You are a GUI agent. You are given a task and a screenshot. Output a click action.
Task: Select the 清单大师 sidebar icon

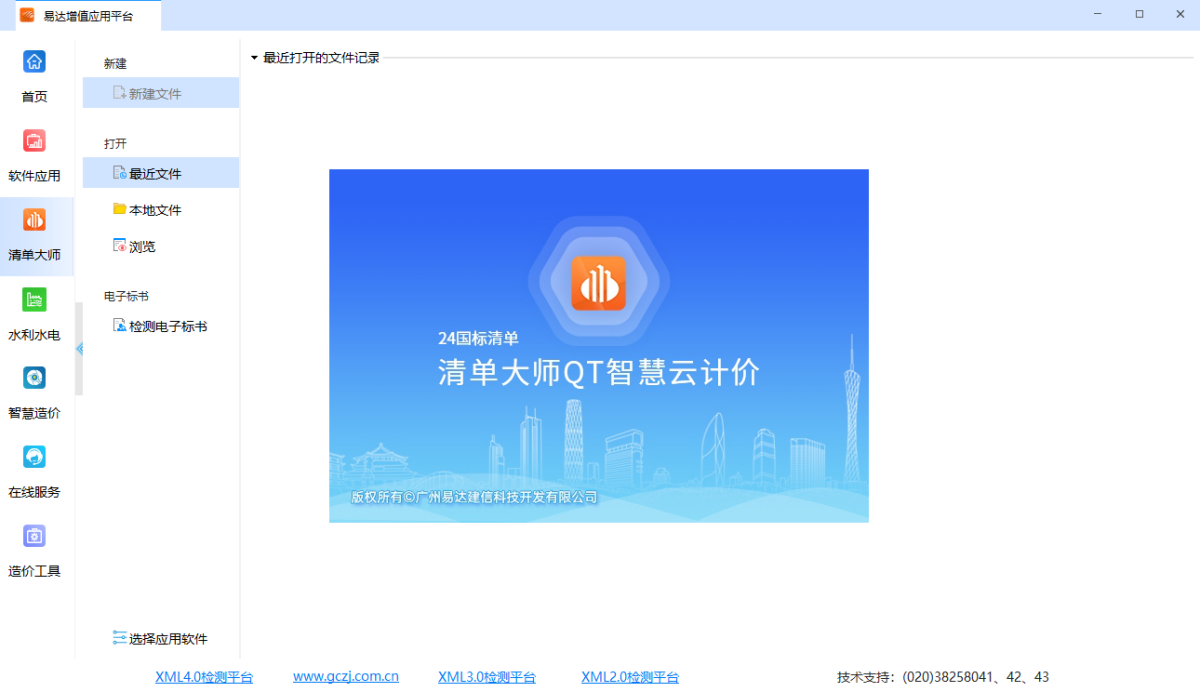[34, 220]
